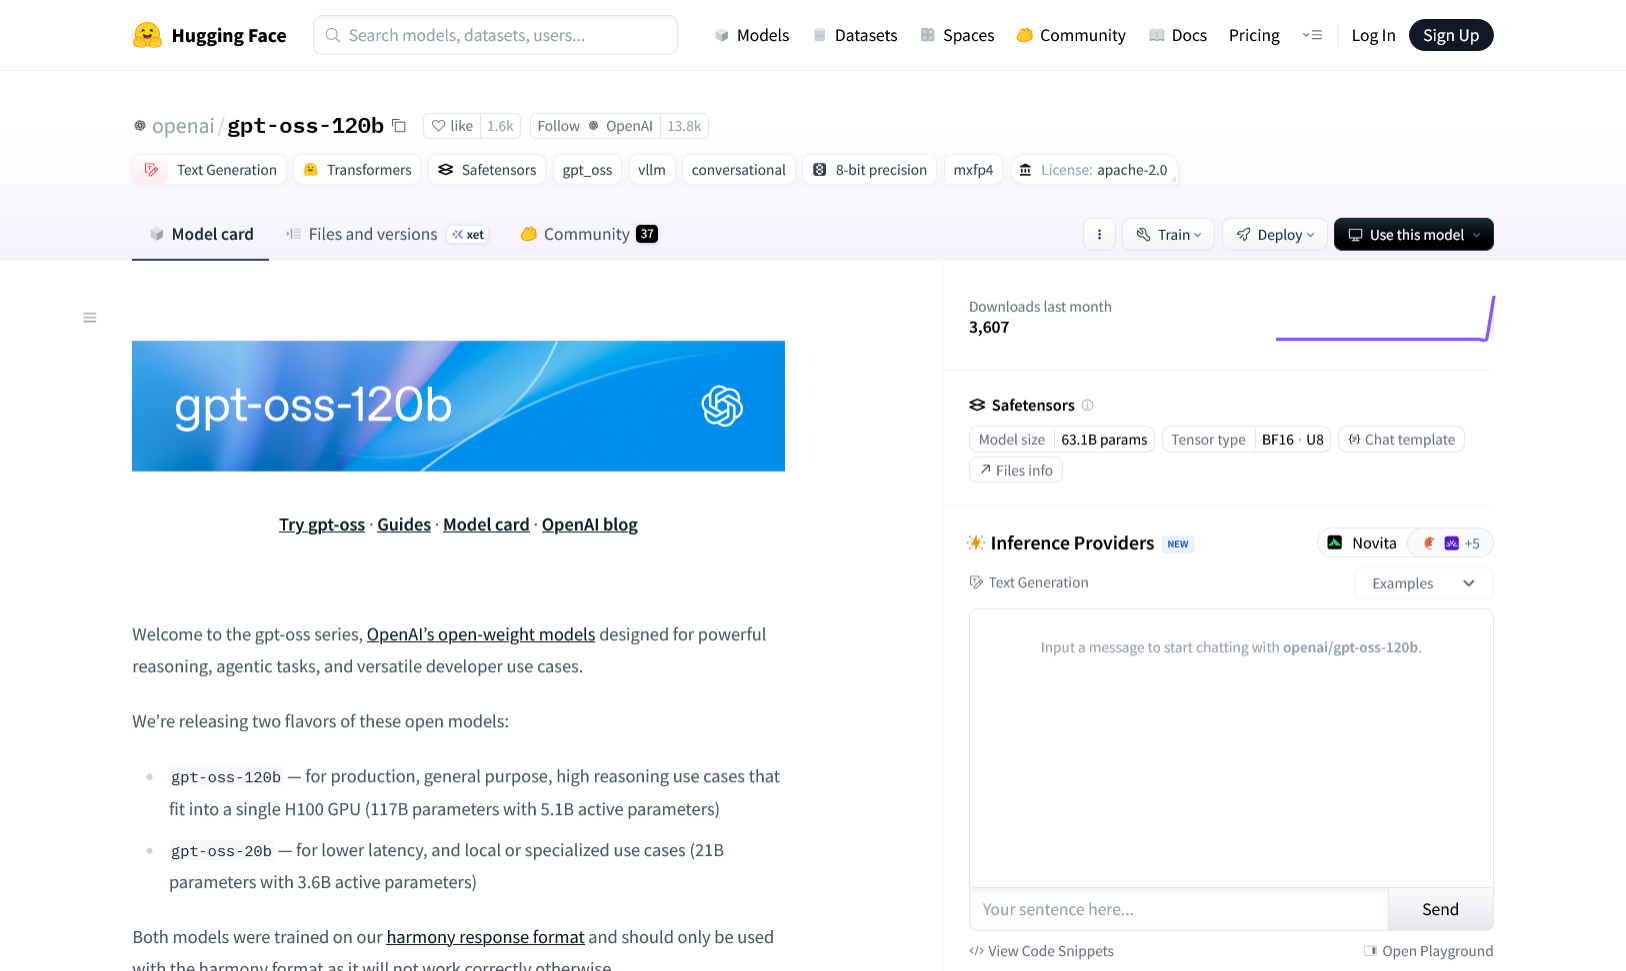The image size is (1626, 971).
Task: Click the downloads last month chart
Action: (1385, 319)
